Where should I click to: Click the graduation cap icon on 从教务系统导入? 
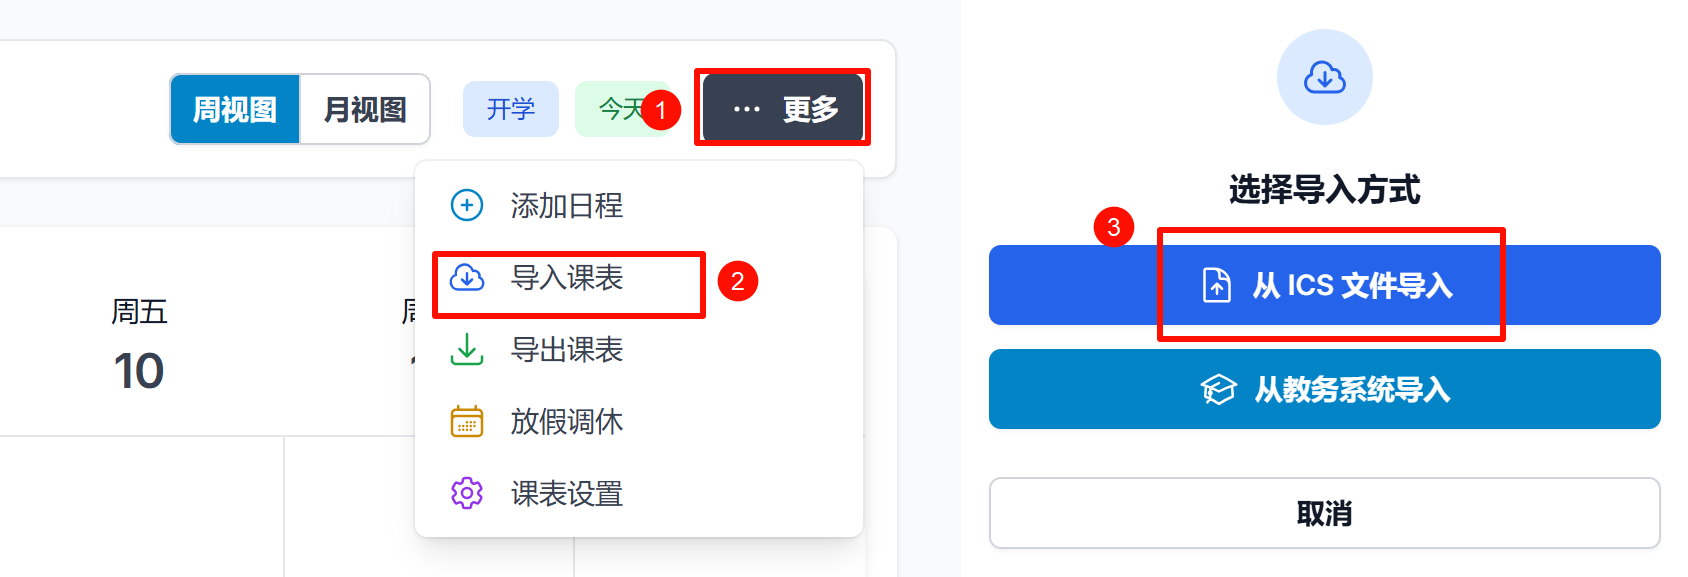(x=1218, y=389)
